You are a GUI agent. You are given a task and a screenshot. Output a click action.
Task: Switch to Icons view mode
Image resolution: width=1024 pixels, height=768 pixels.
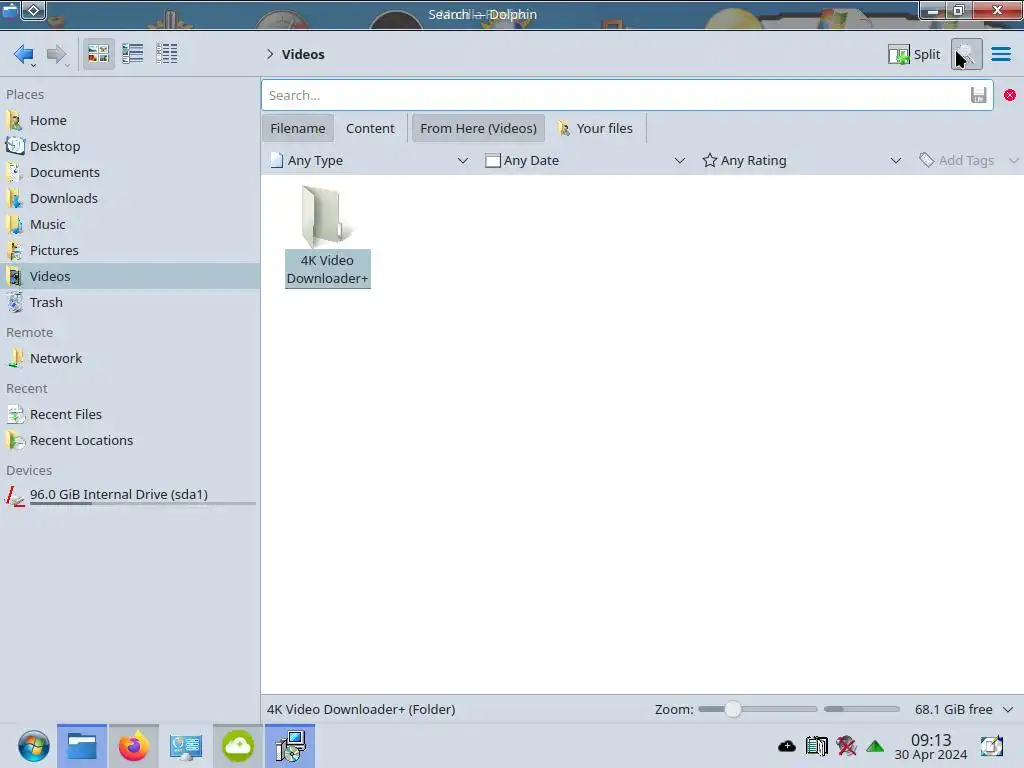pyautogui.click(x=98, y=54)
